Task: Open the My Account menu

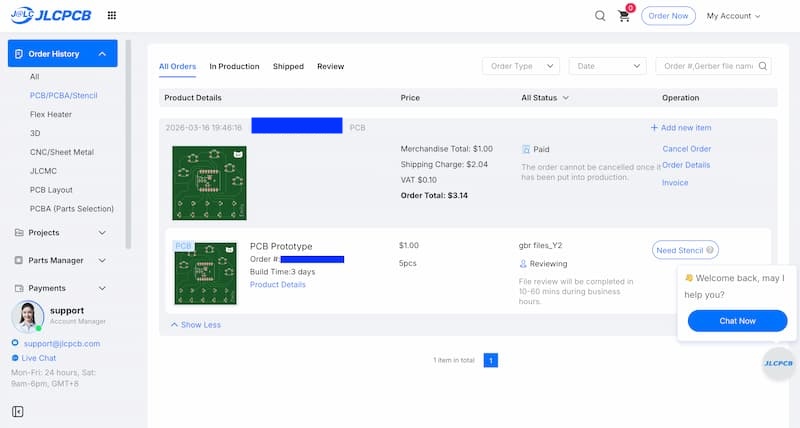Action: (x=733, y=16)
